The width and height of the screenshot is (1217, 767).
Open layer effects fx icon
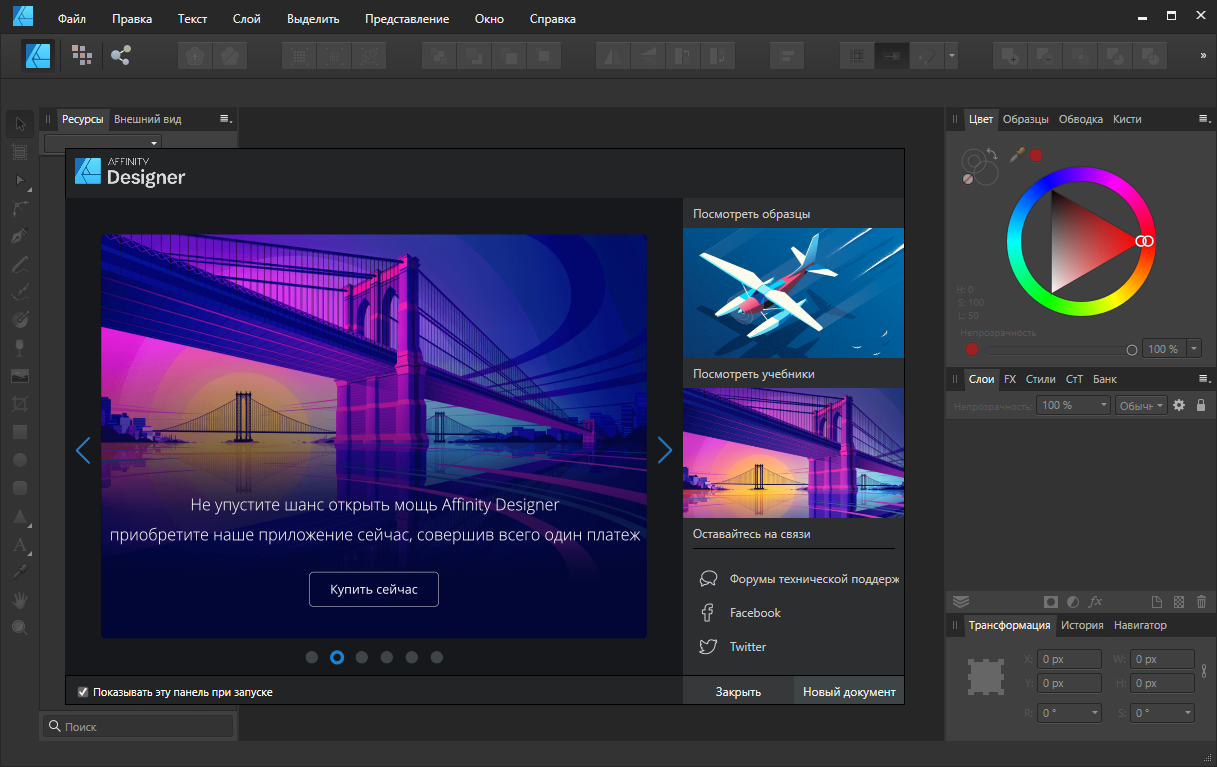[x=1096, y=602]
